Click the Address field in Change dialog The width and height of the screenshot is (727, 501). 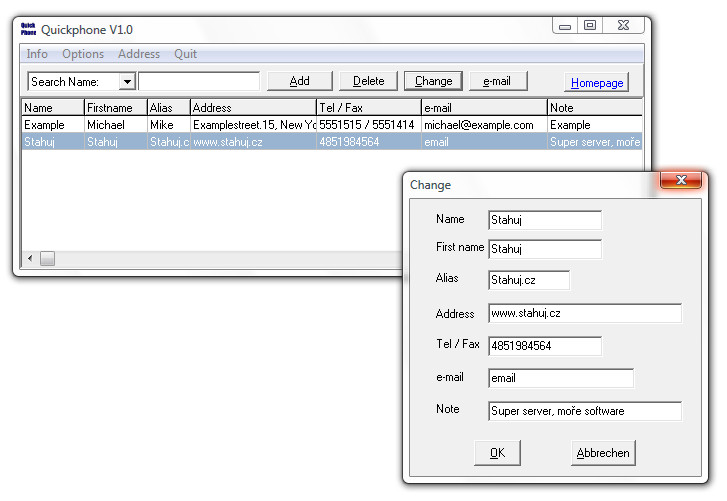[x=585, y=313]
